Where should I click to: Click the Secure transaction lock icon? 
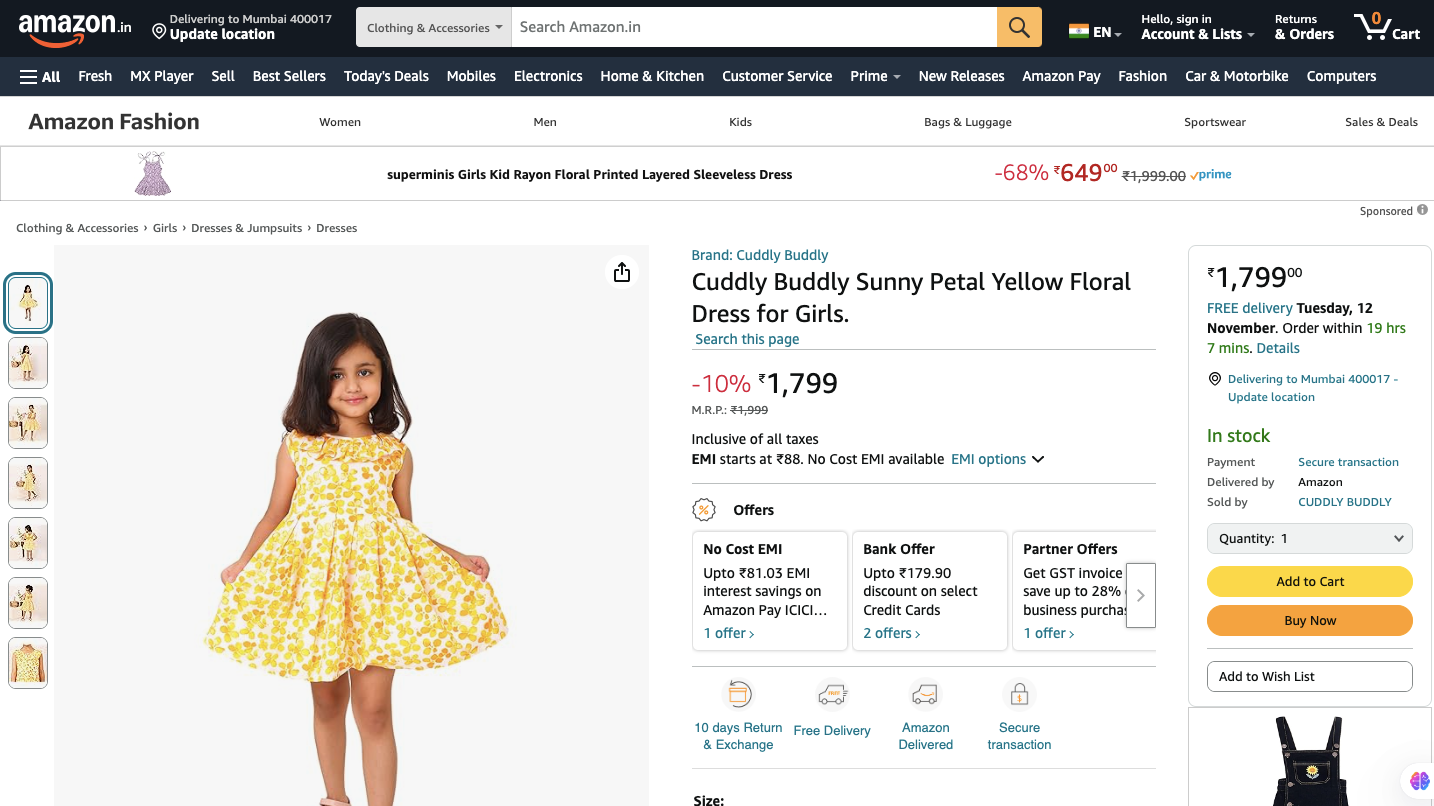[1019, 694]
